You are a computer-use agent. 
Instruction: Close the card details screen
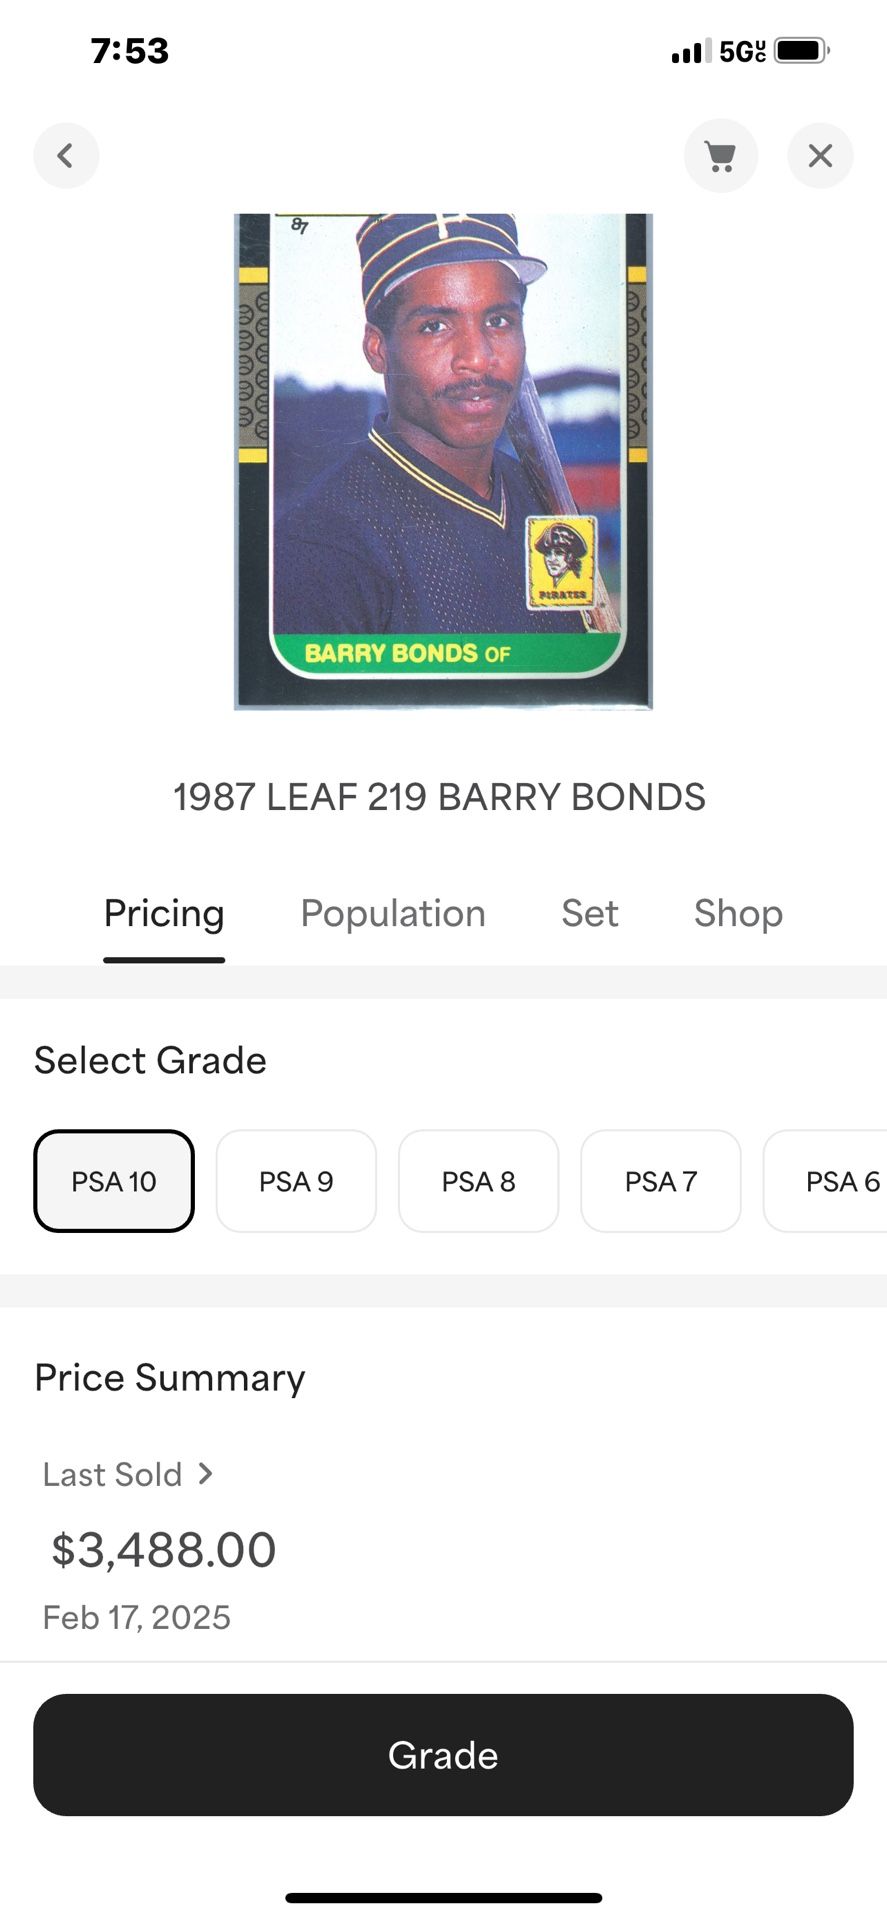820,156
